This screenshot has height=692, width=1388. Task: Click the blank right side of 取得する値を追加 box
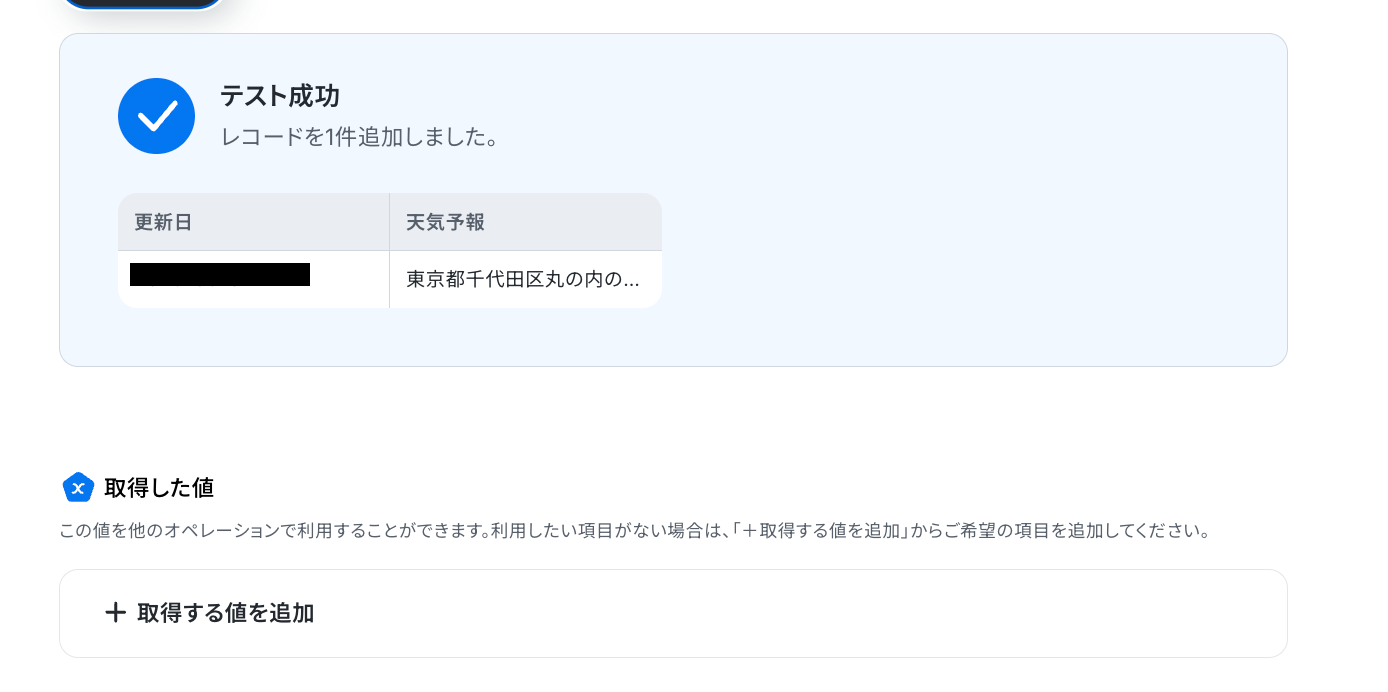tap(800, 613)
